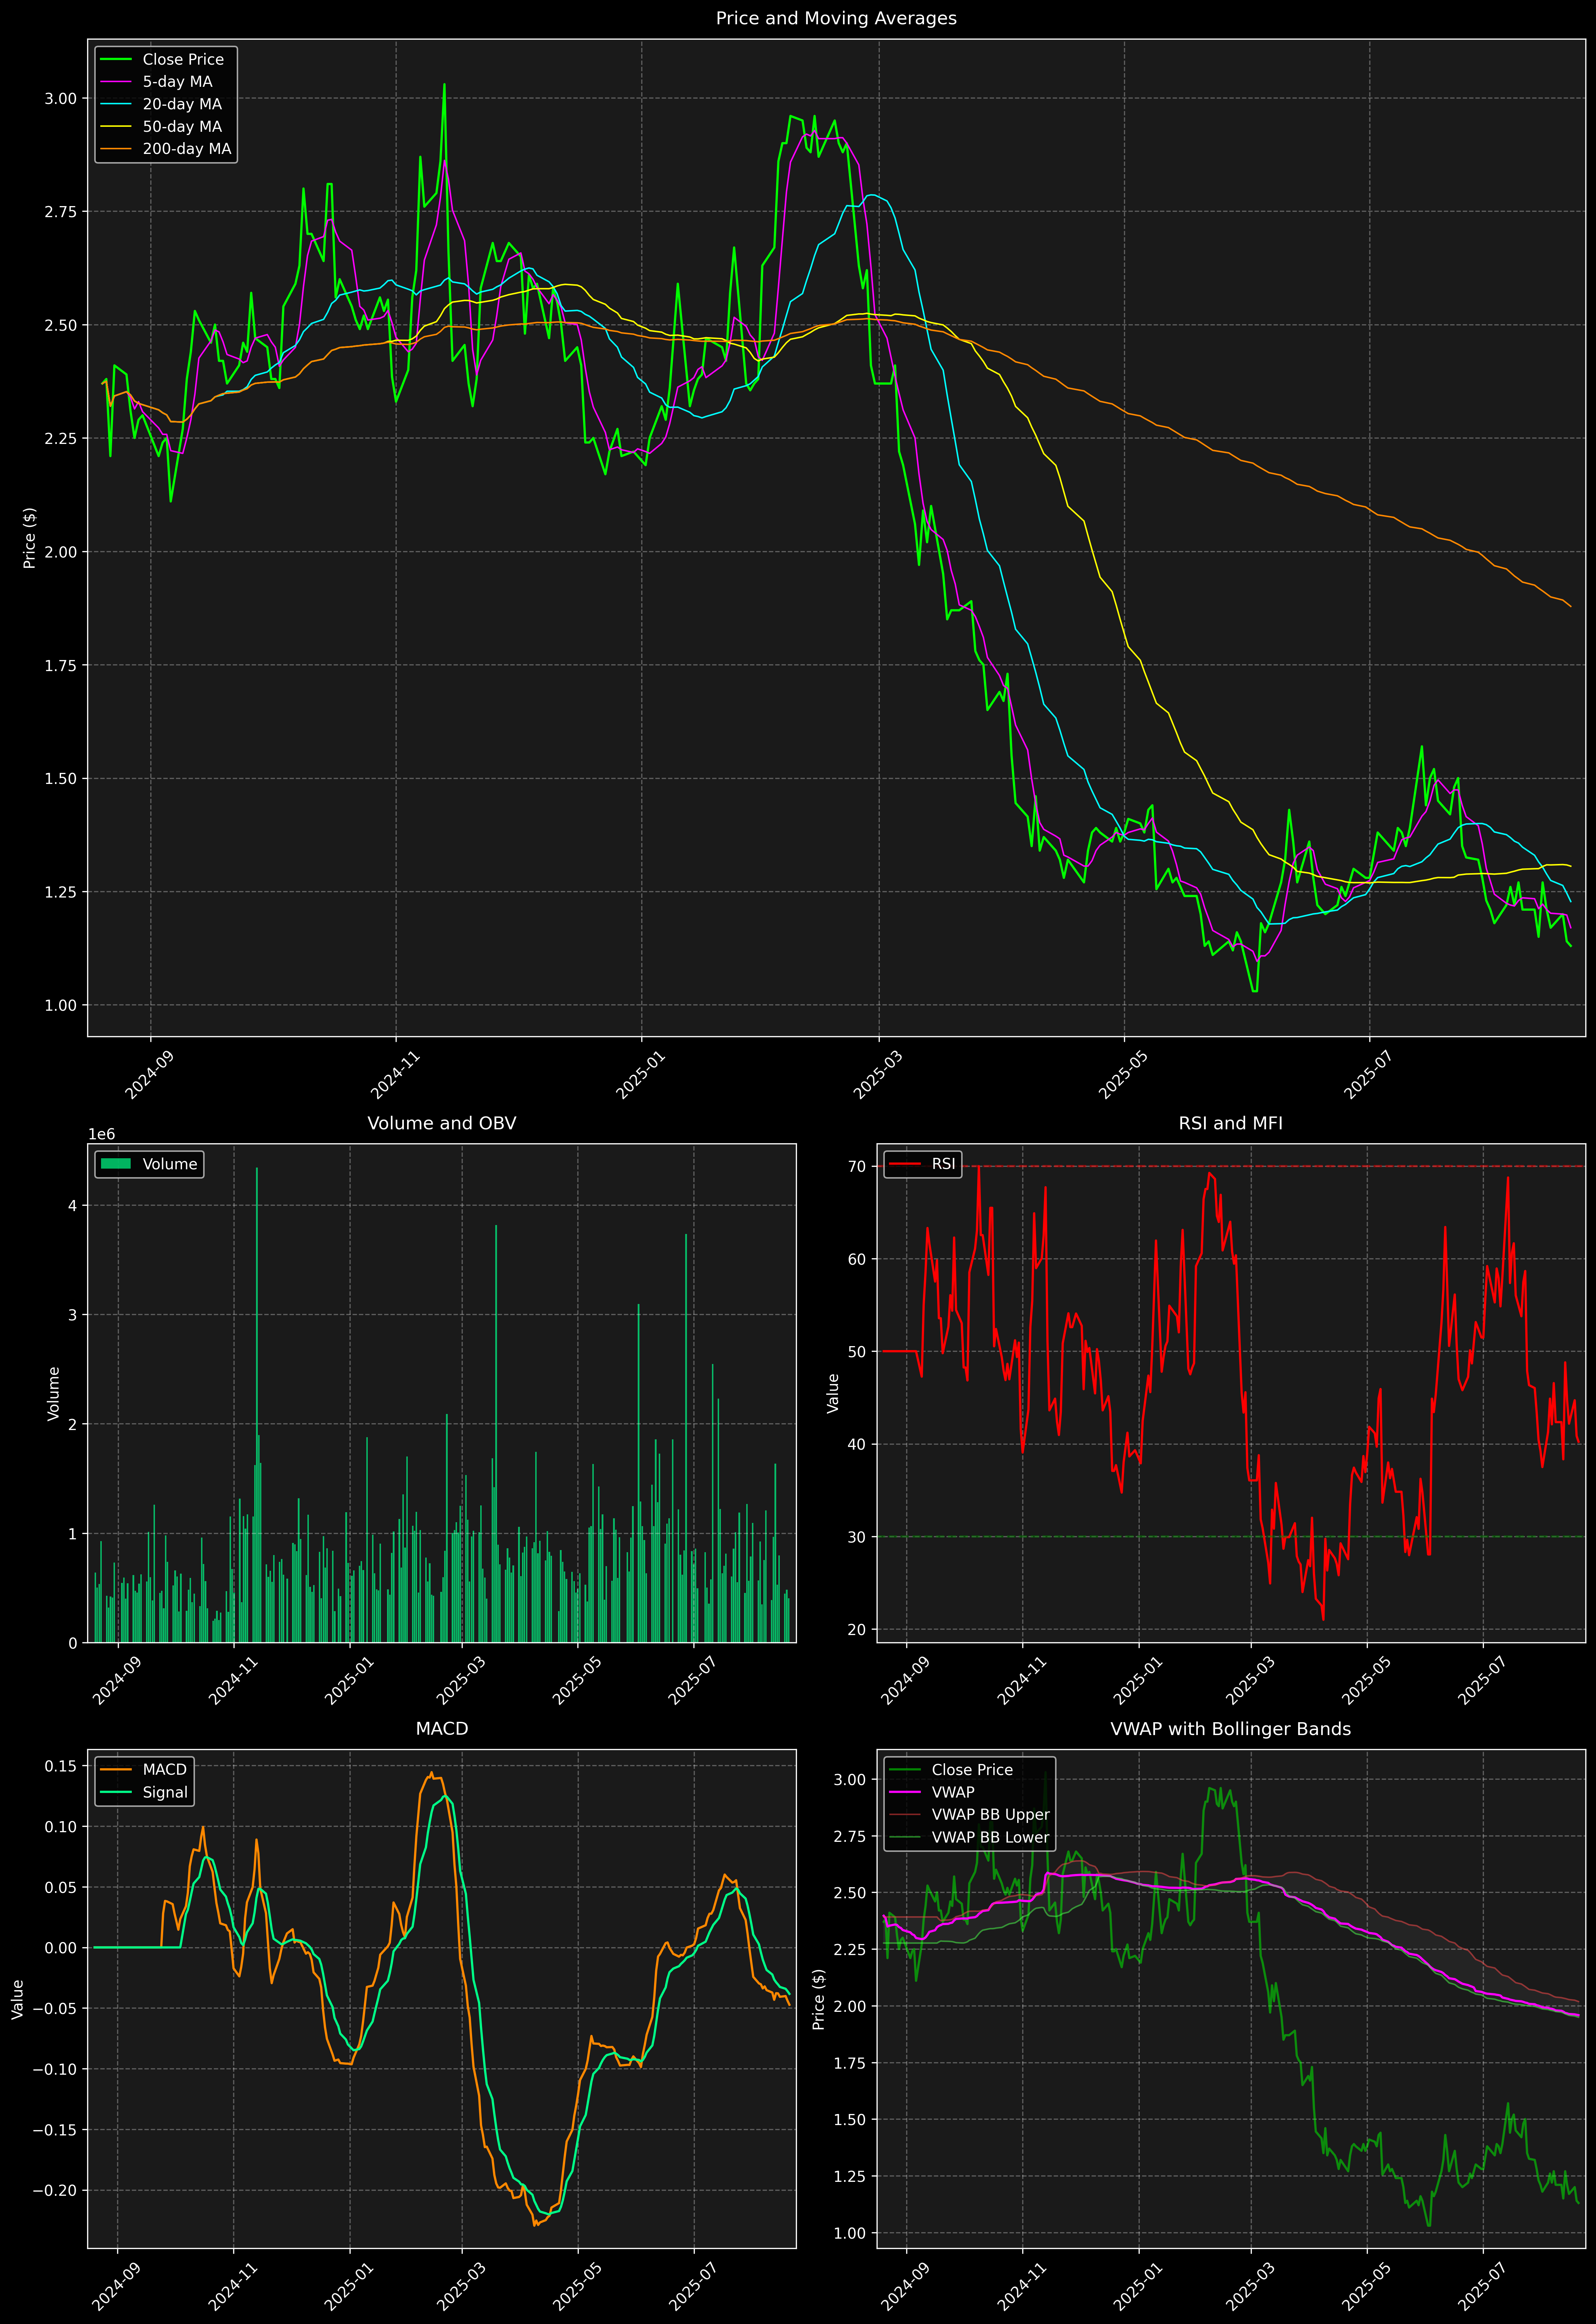Viewport: 1596px width, 2324px height.
Task: Click the Volume legend green swatch
Action: [116, 1164]
